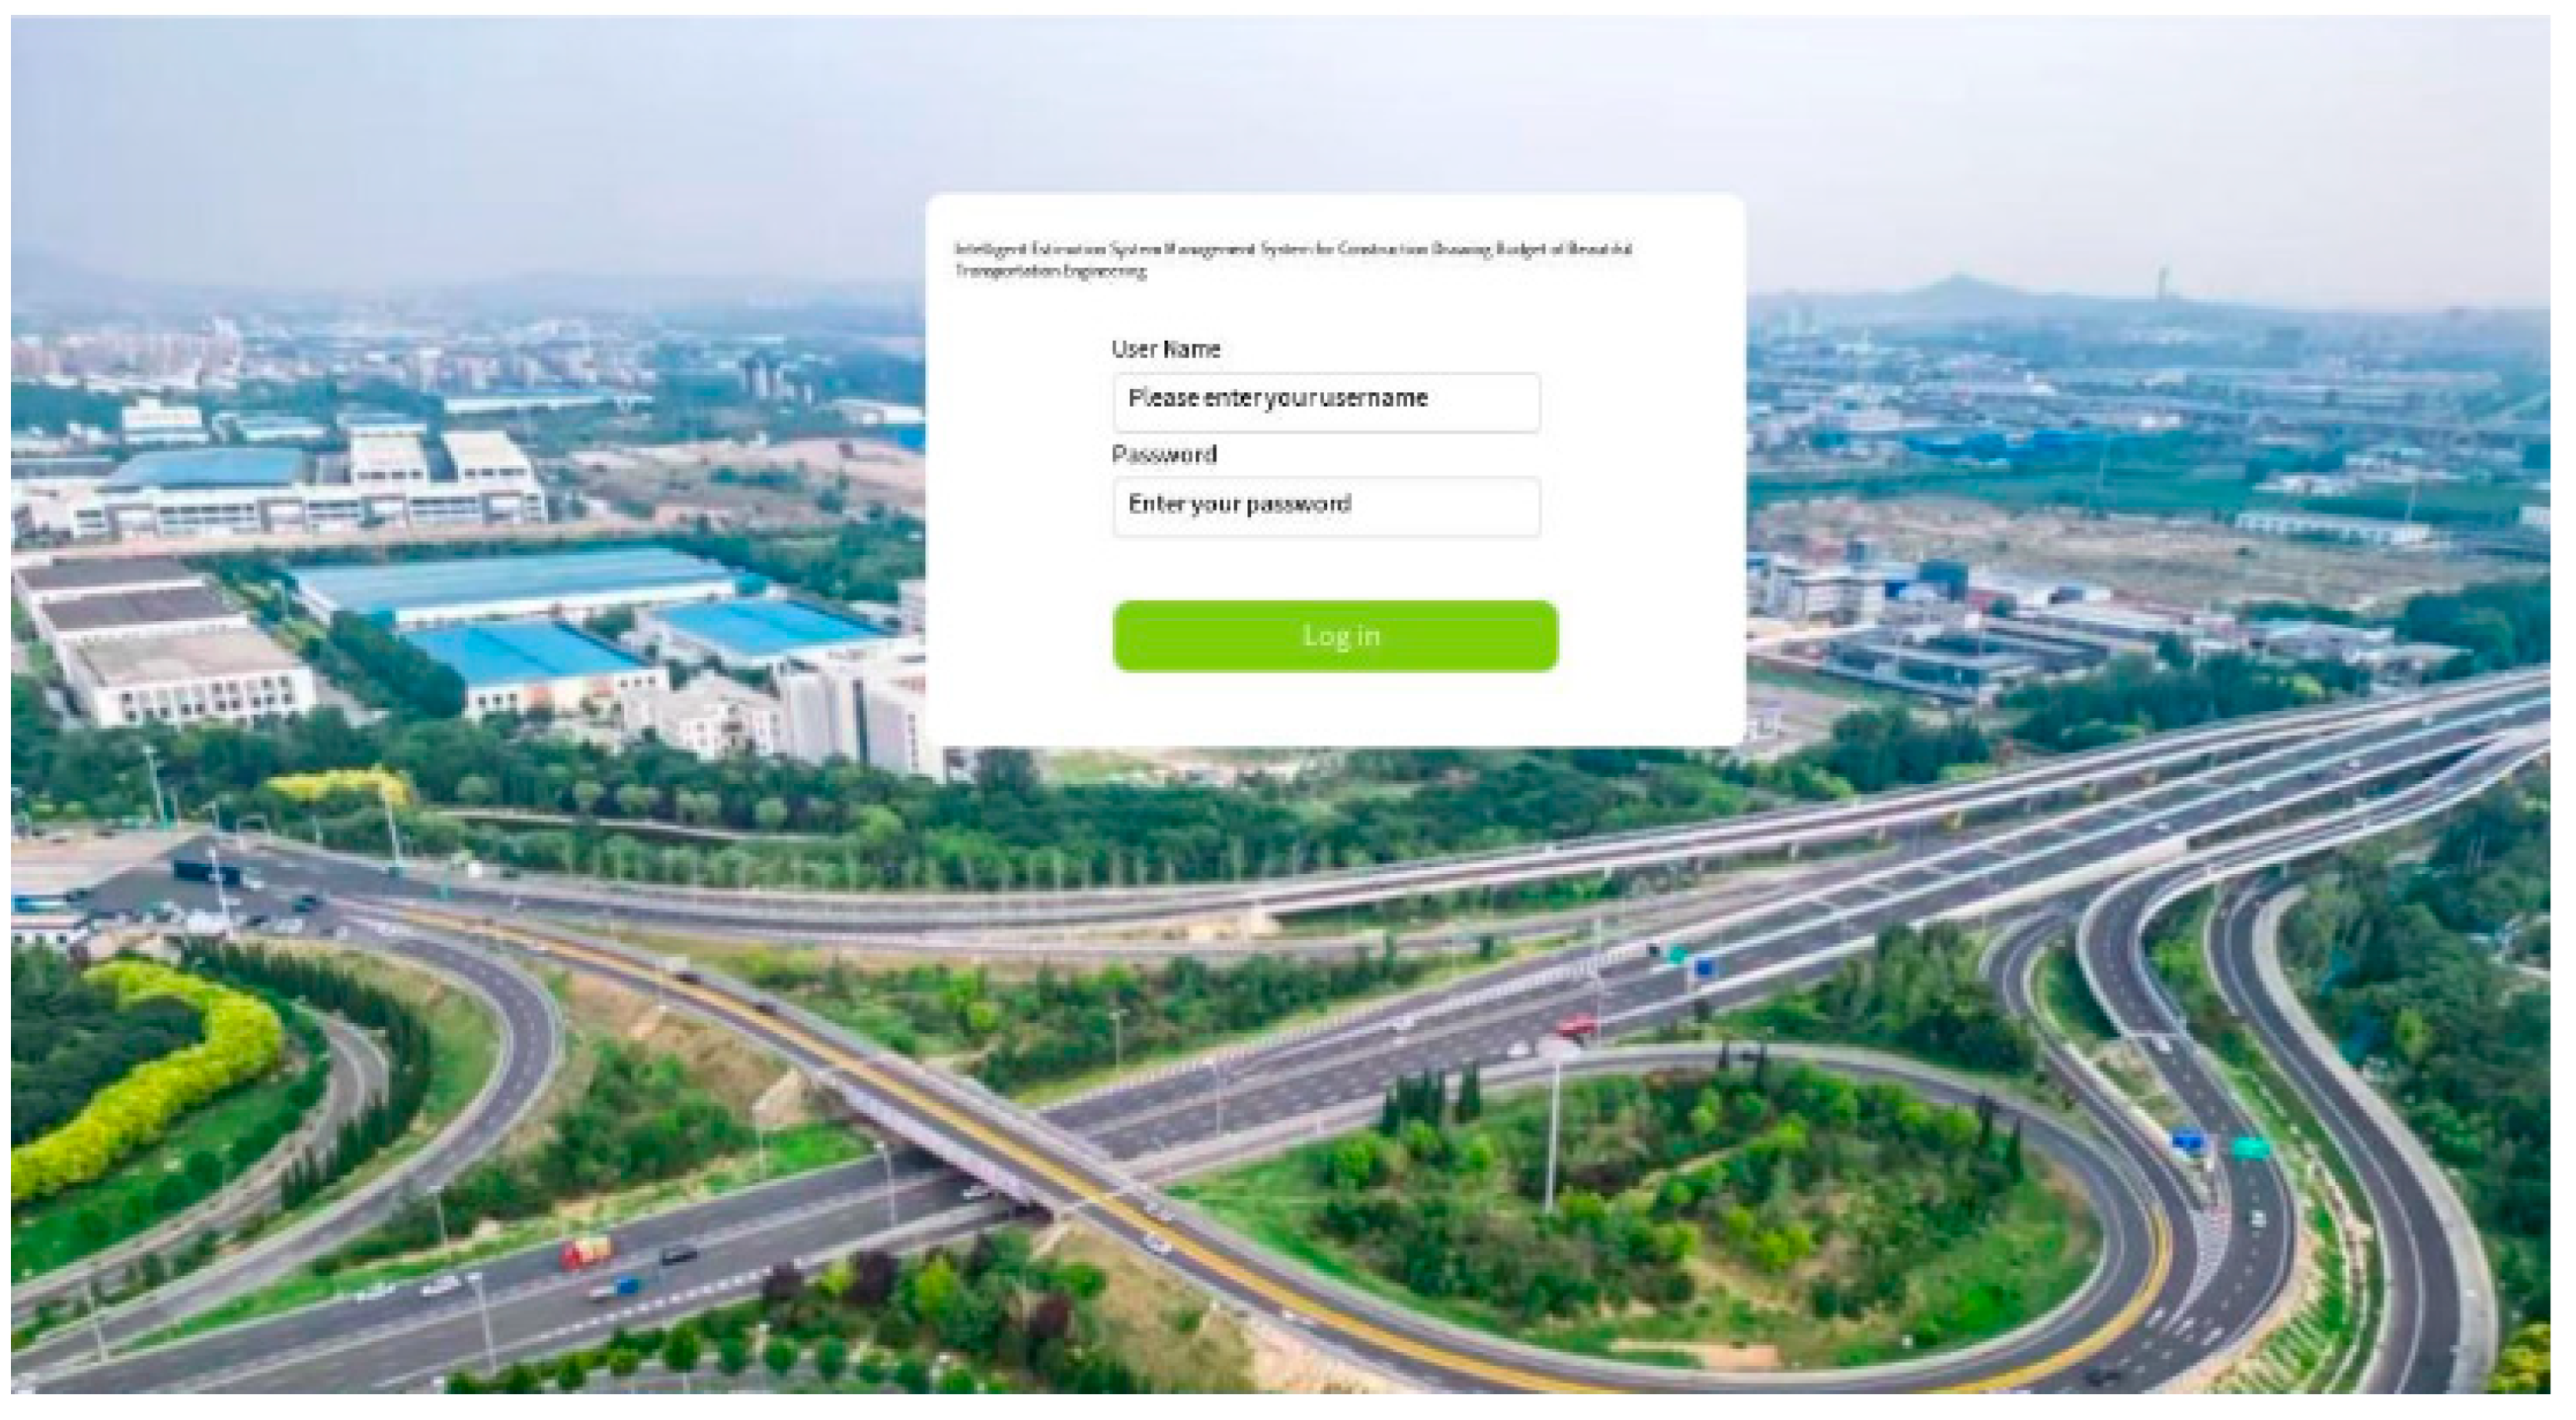
Task: Focus the Password input field
Action: (x=1326, y=507)
